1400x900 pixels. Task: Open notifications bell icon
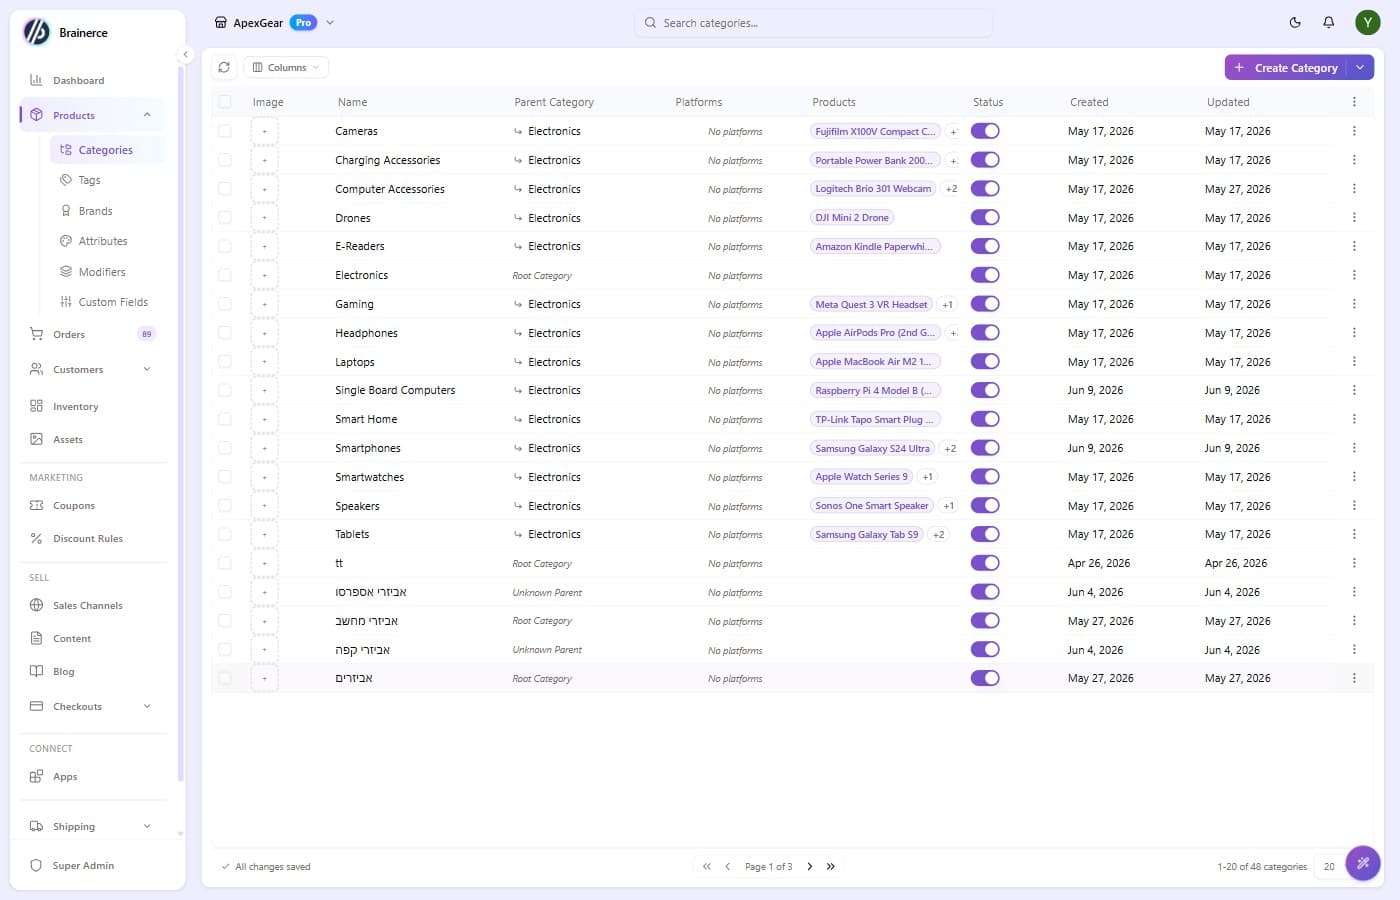tap(1329, 22)
